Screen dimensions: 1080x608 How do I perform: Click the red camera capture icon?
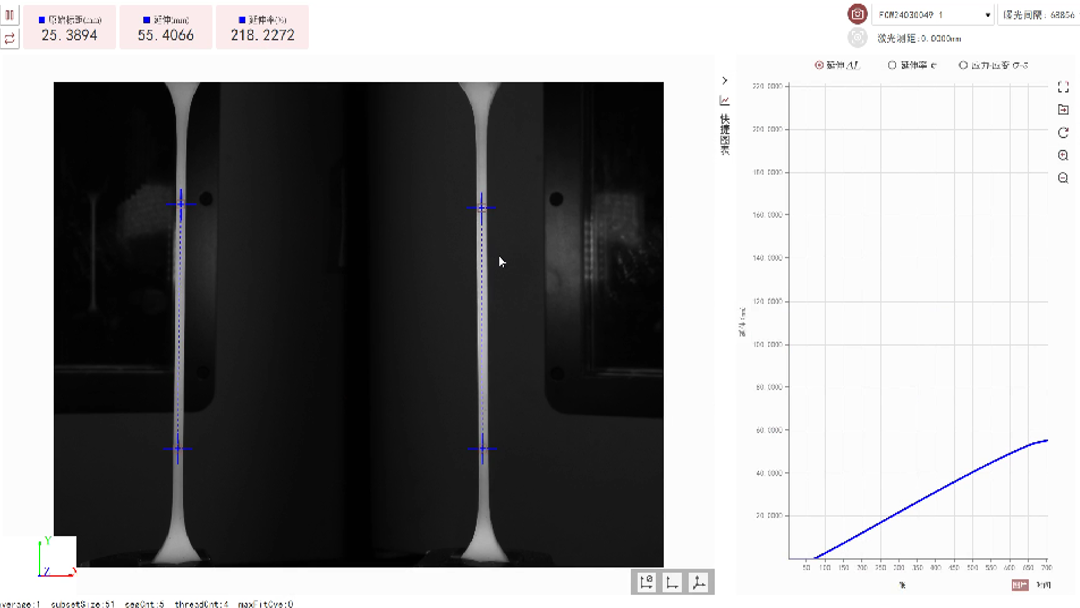(857, 15)
